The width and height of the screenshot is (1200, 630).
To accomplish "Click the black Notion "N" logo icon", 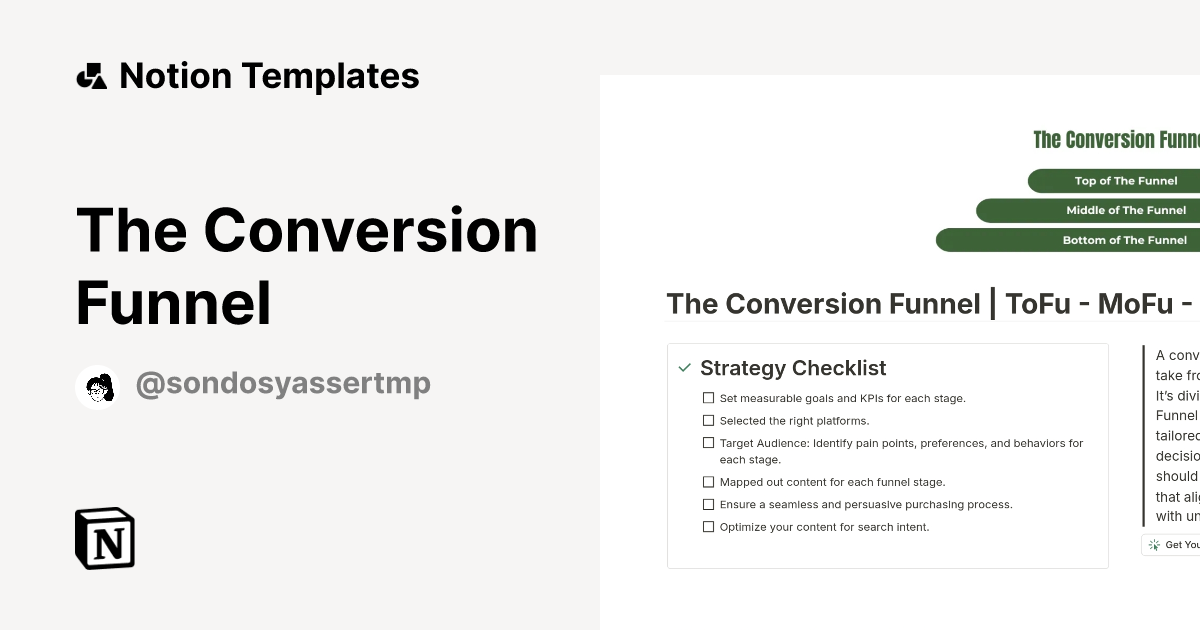I will [104, 539].
